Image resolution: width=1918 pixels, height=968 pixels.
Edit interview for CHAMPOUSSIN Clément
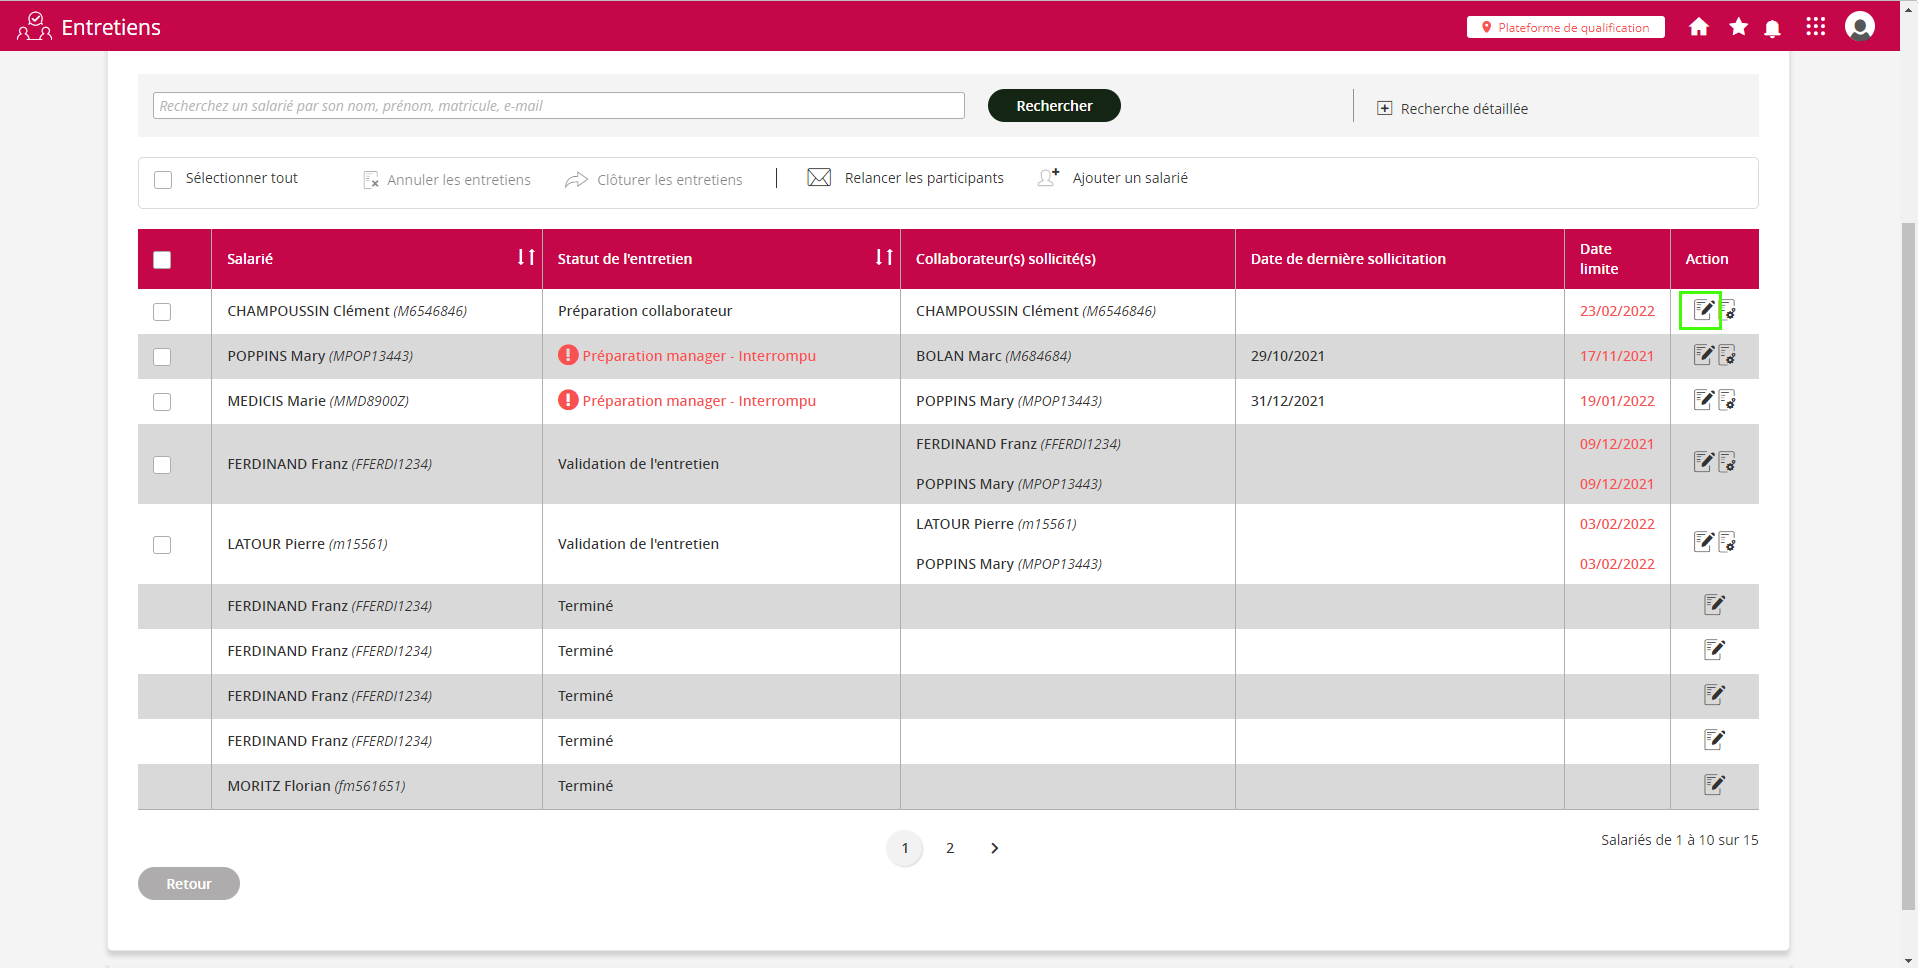click(x=1703, y=310)
